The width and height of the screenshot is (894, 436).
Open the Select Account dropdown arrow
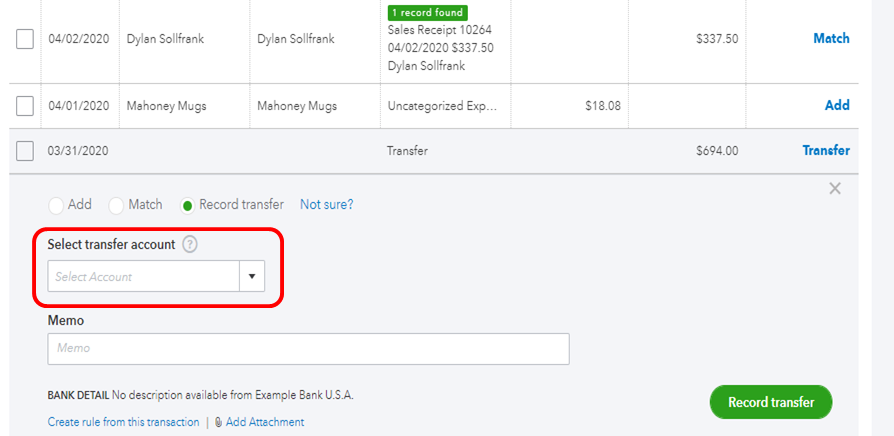252,277
